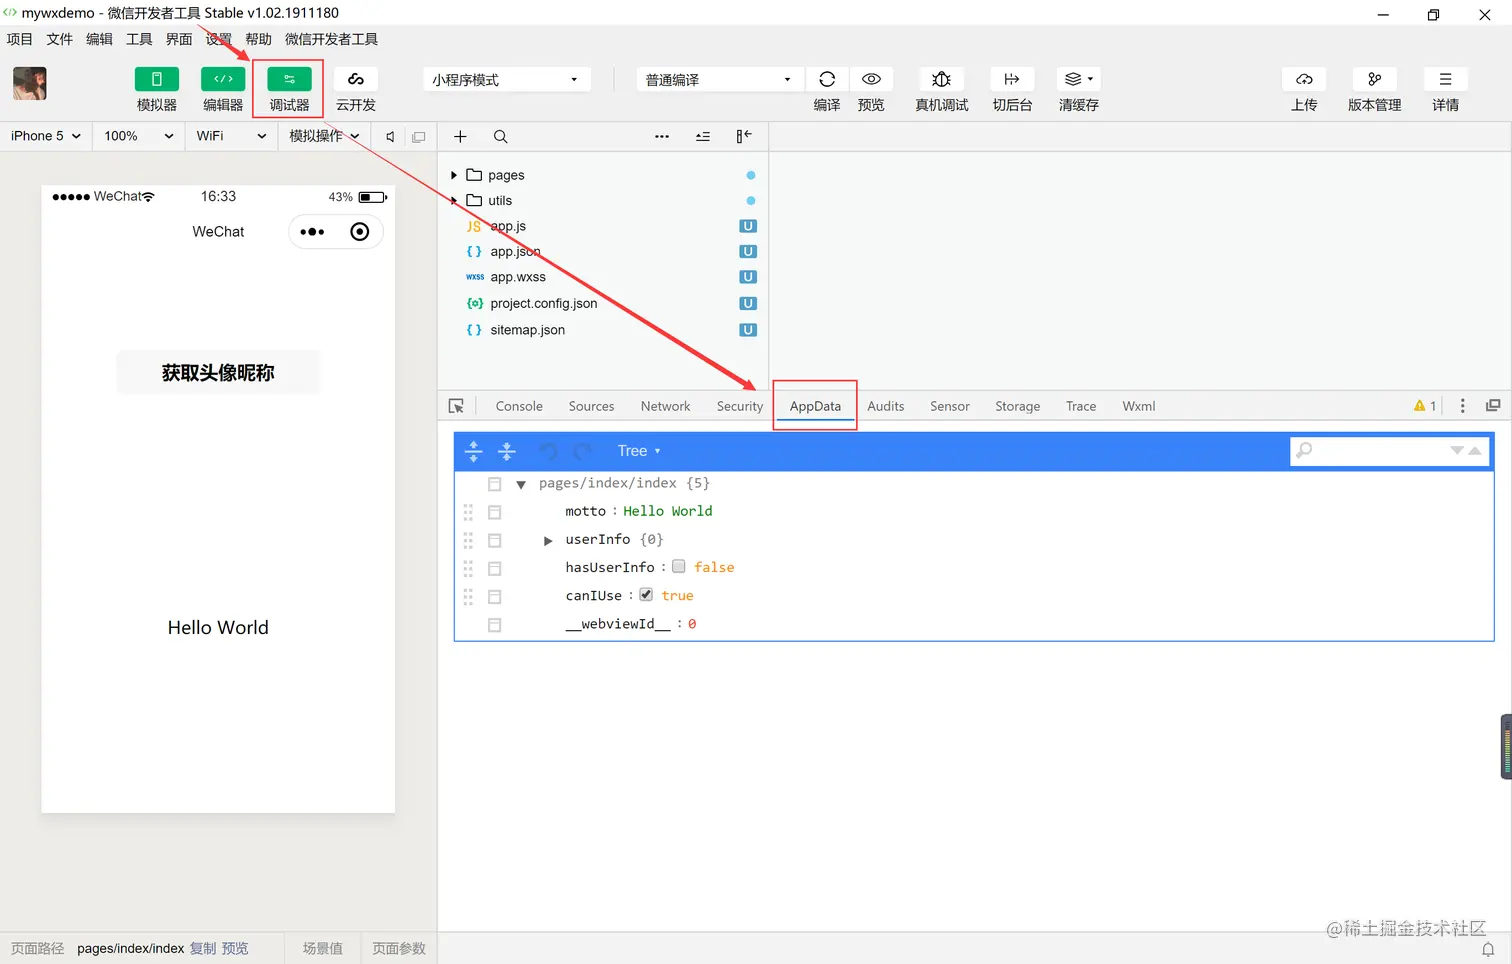
Task: Click the search icon in file explorer
Action: pos(501,137)
